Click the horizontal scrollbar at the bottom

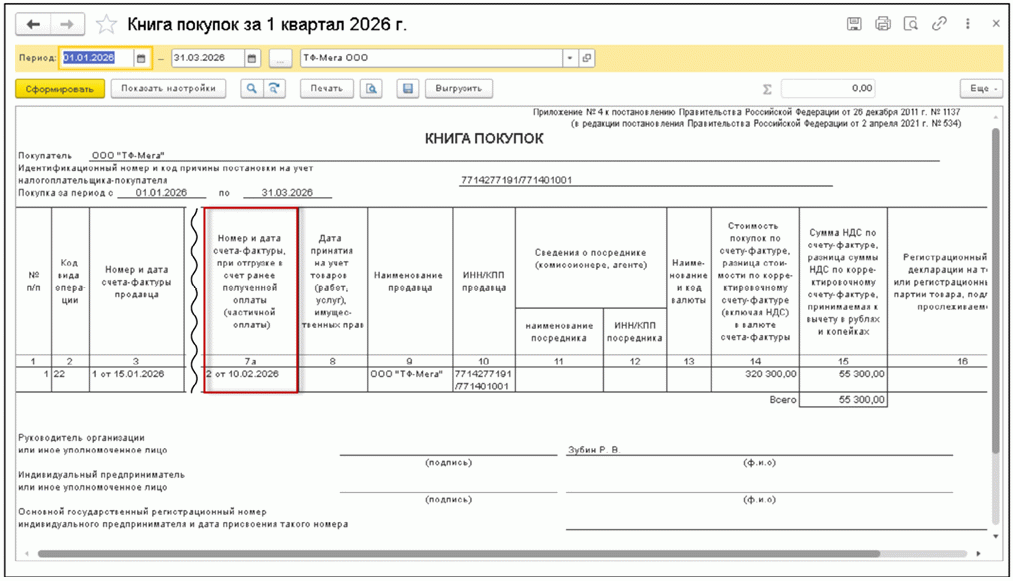460,553
